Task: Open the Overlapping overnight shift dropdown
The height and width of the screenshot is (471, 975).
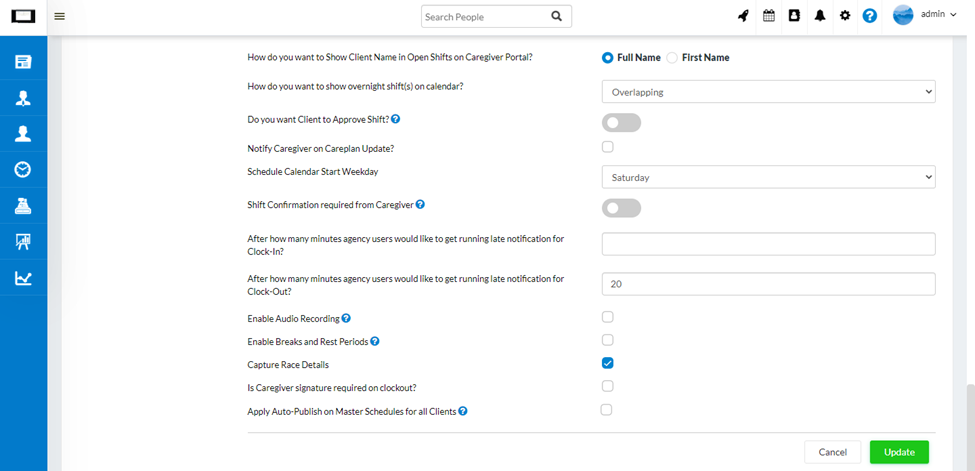Action: pos(768,92)
